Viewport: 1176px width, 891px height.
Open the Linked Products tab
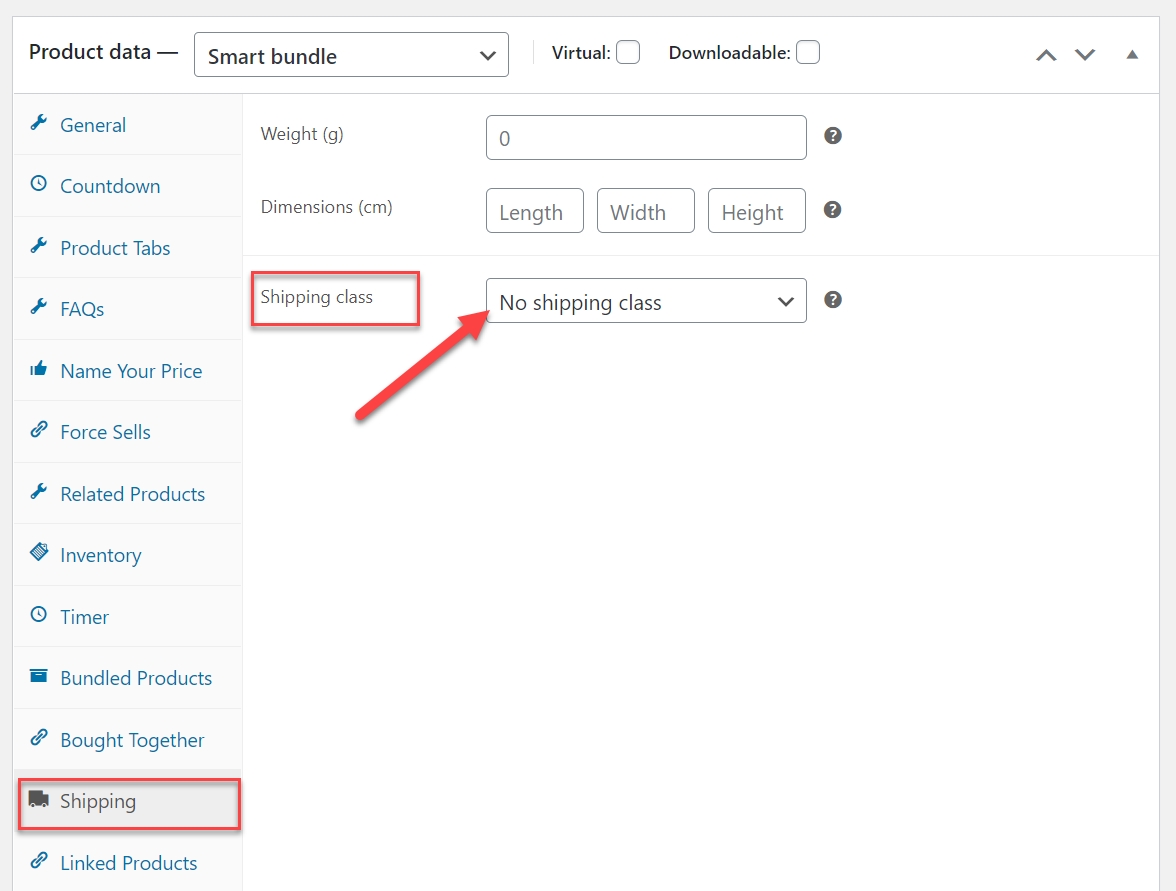[128, 863]
